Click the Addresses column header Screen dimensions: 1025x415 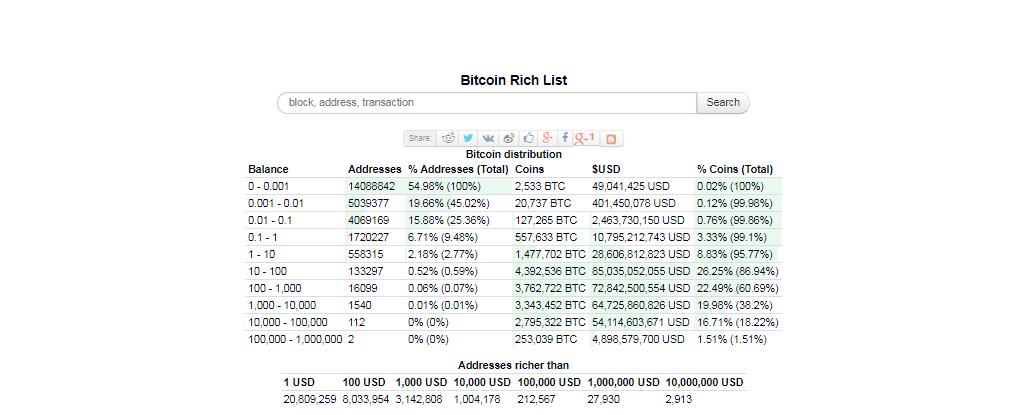pyautogui.click(x=375, y=169)
